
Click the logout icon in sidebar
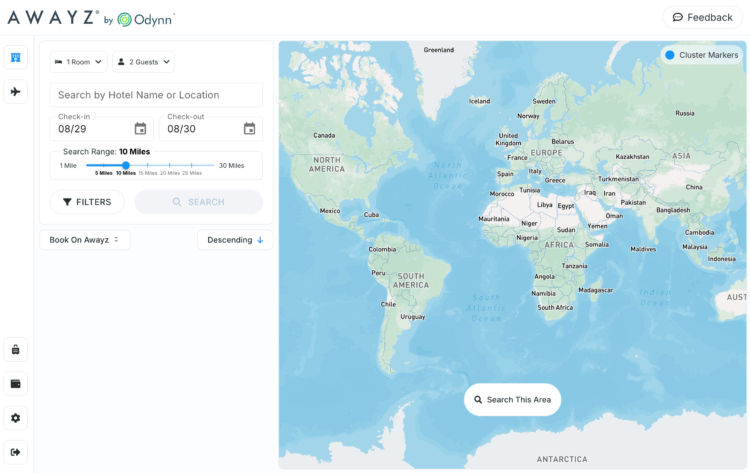(15, 452)
